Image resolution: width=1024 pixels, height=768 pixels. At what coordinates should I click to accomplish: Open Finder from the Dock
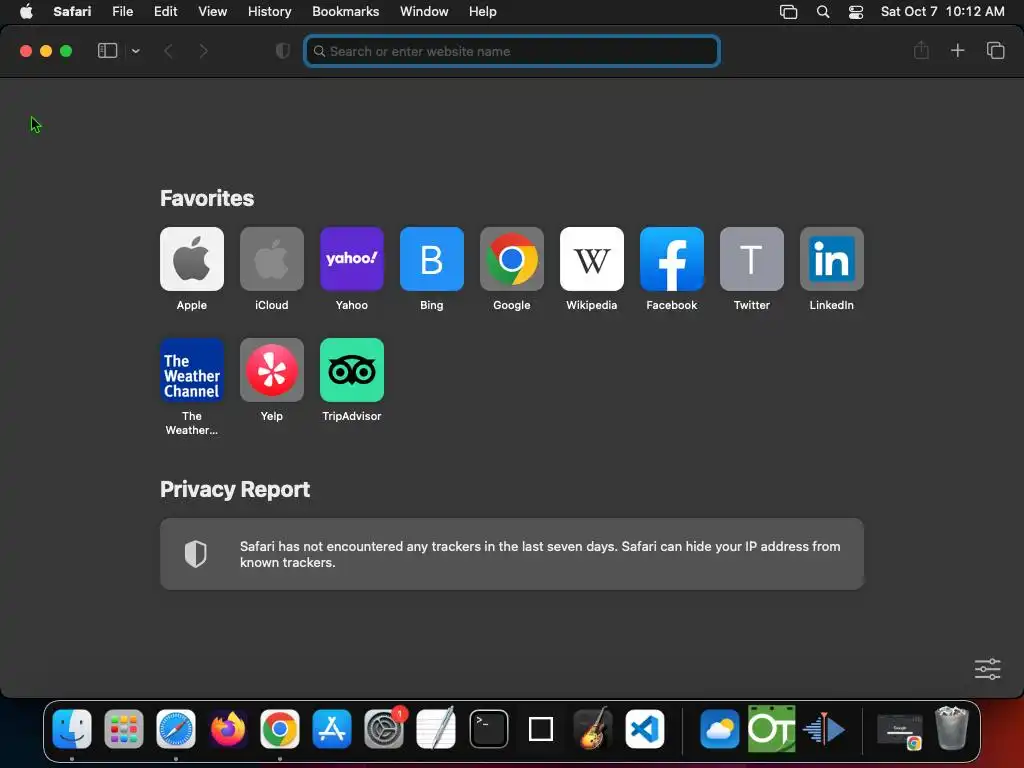pyautogui.click(x=72, y=728)
